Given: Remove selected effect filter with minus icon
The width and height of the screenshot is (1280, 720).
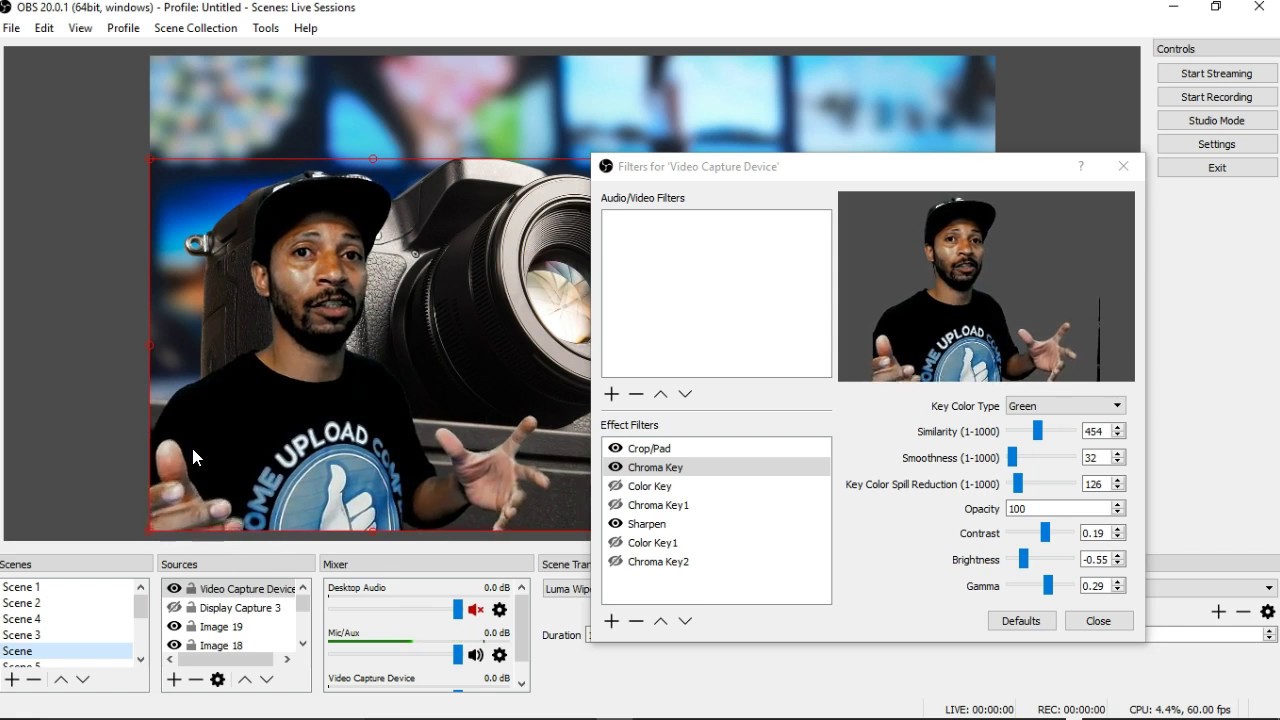Looking at the screenshot, I should pyautogui.click(x=636, y=621).
